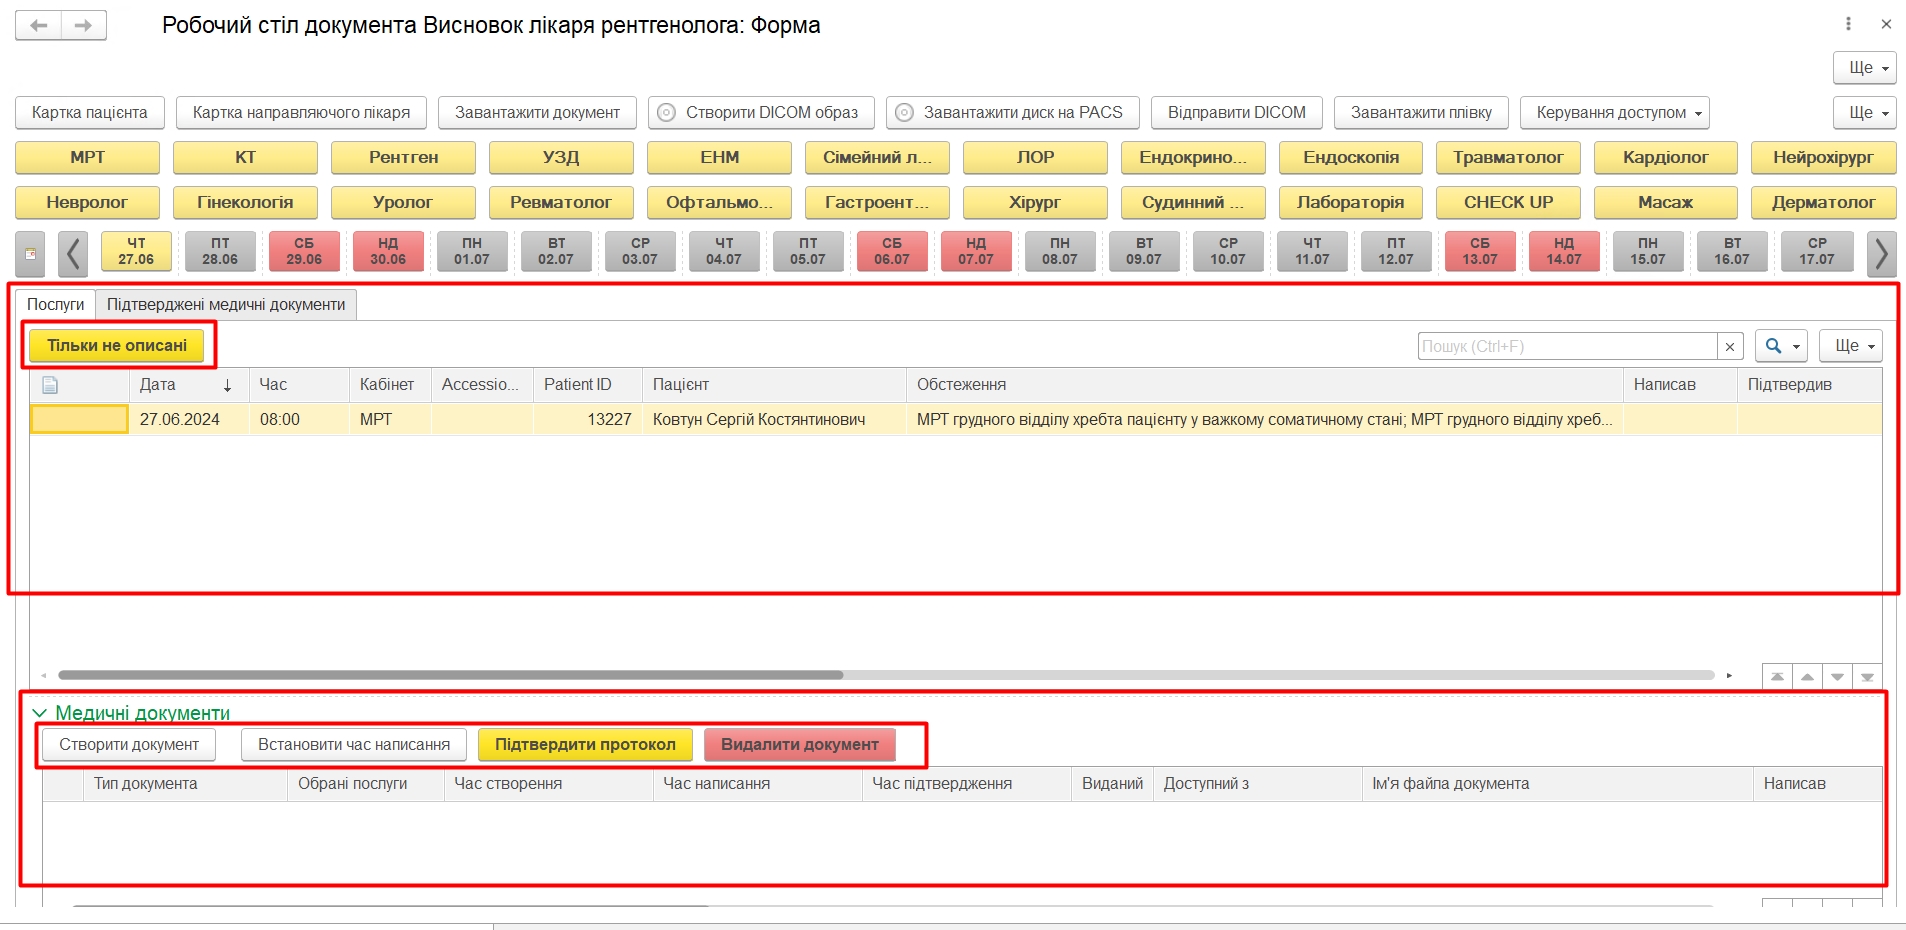Advance the date strip with right chevron
This screenshot has height=930, width=1906.
point(1881,253)
